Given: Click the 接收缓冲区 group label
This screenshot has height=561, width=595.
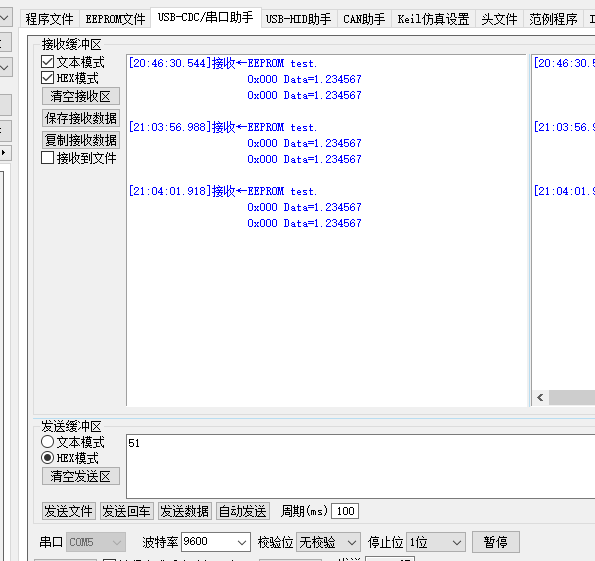Looking at the screenshot, I should pos(72,44).
